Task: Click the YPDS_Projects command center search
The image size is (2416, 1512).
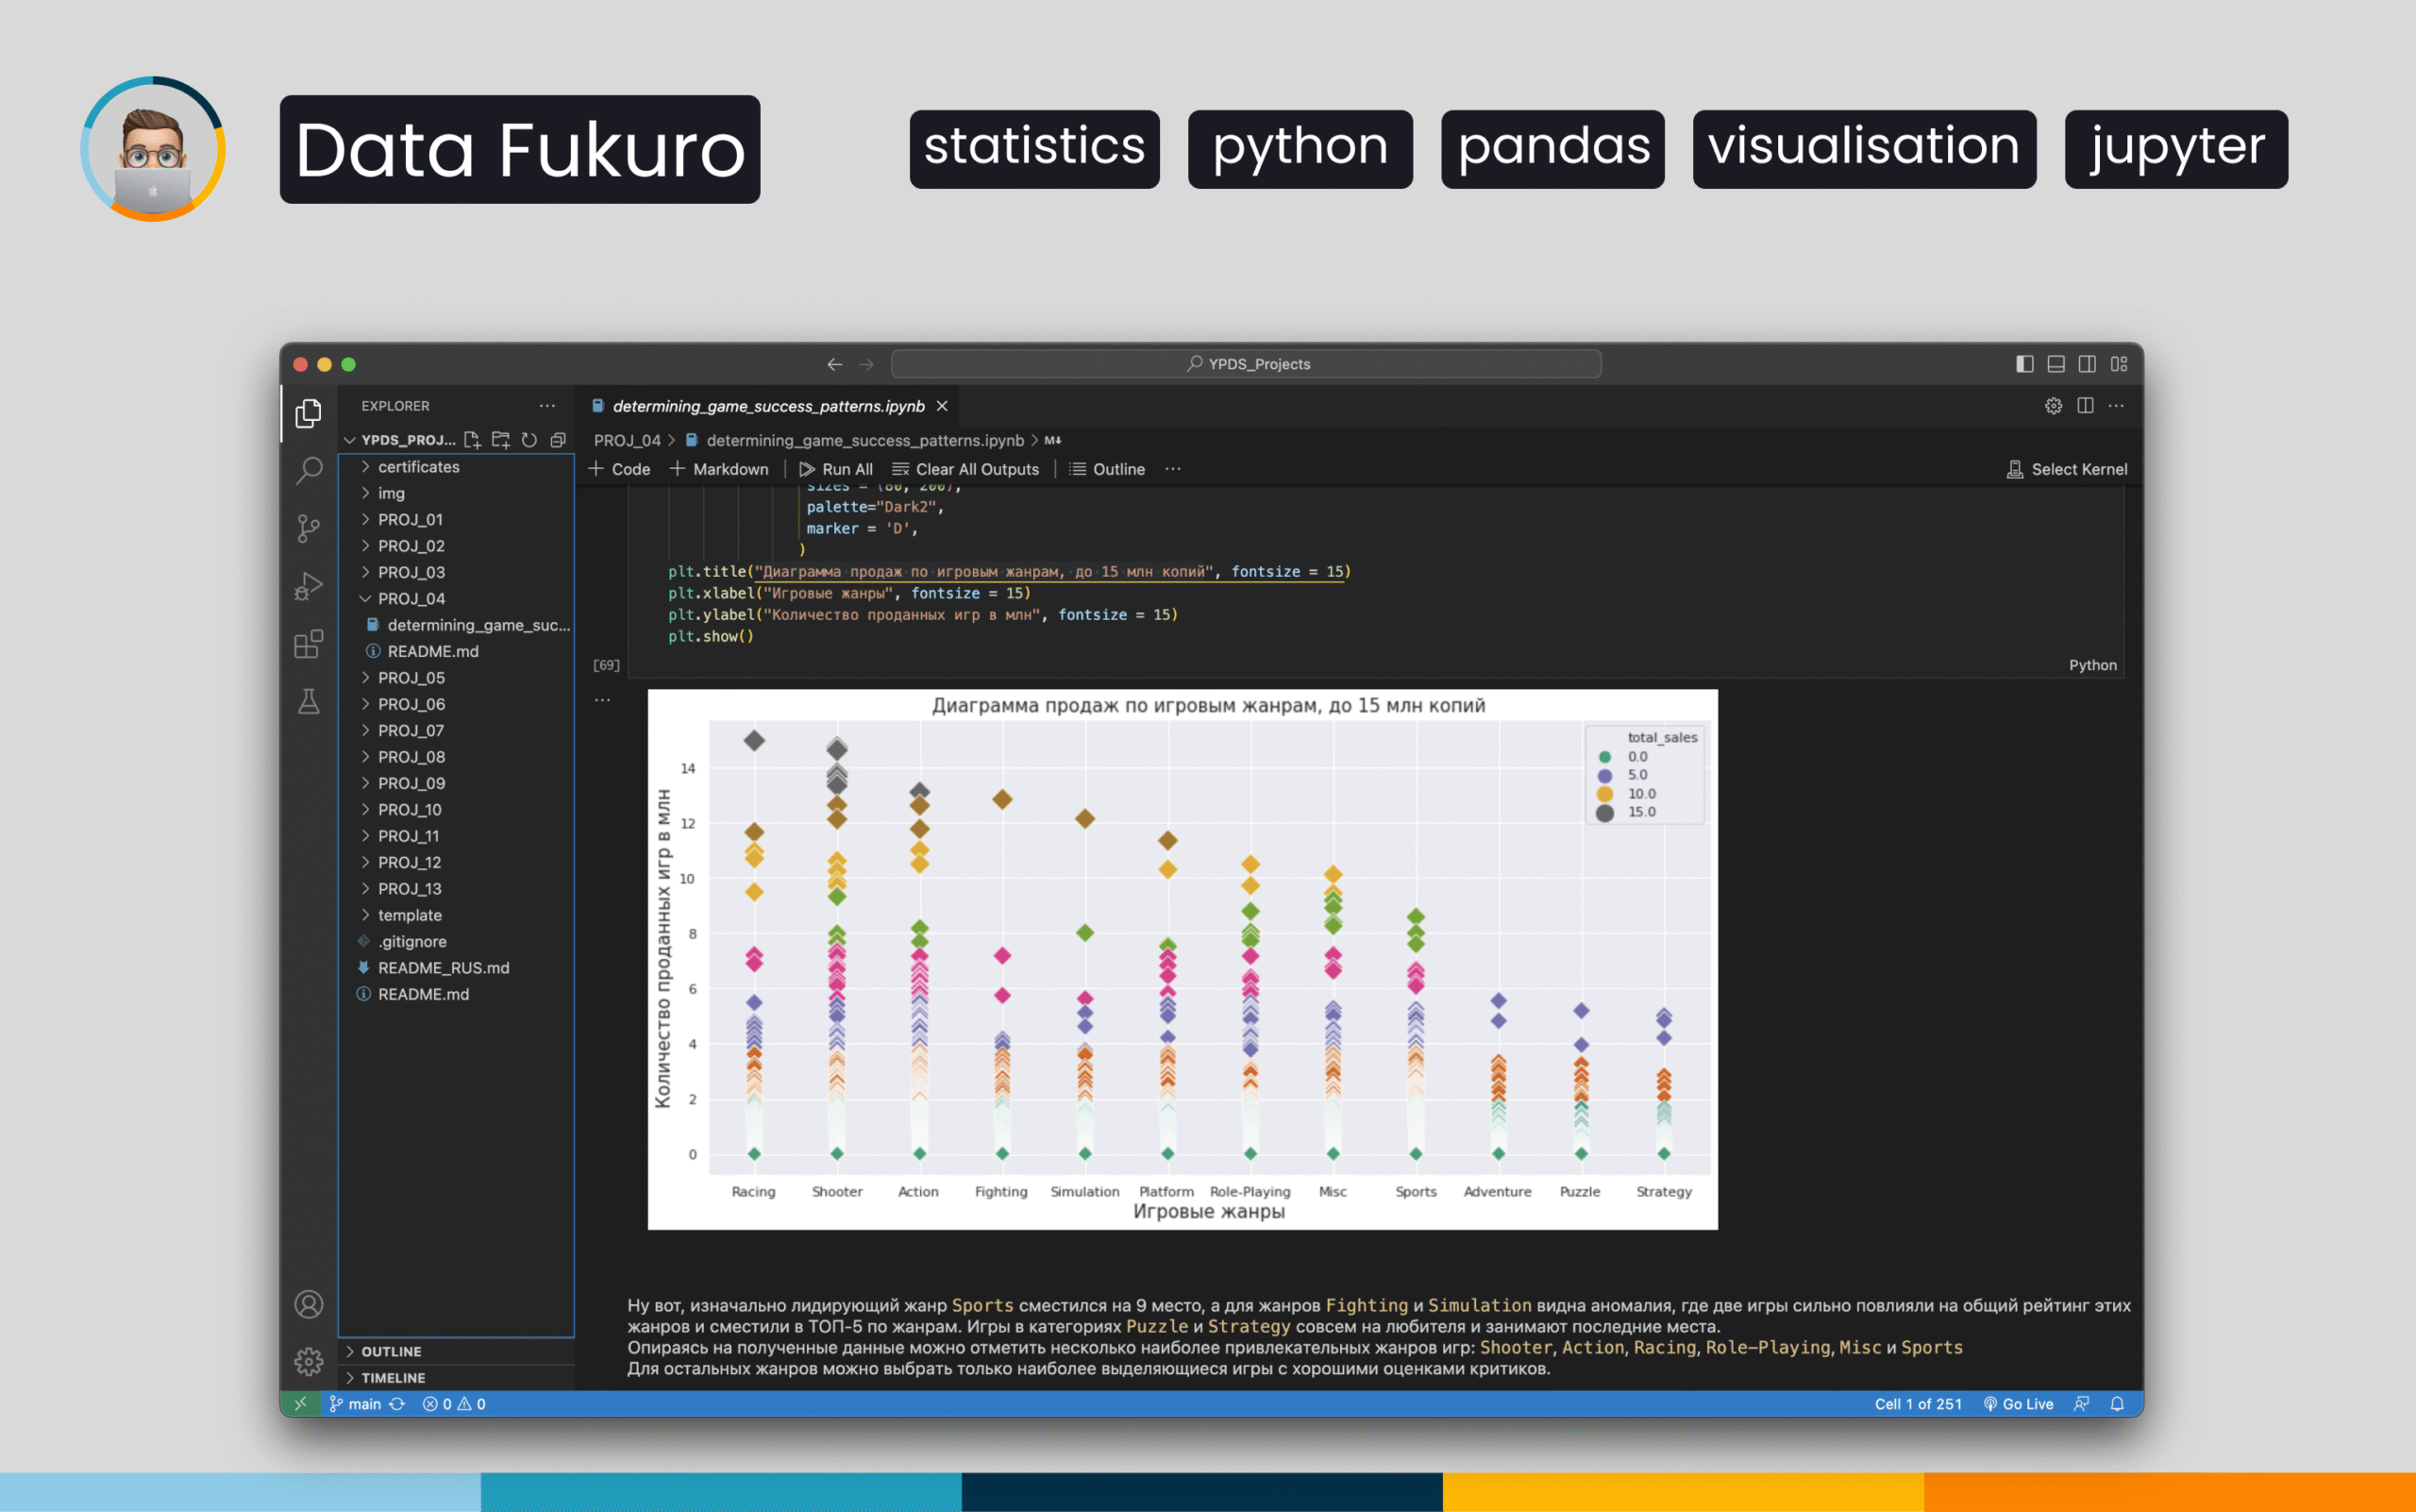Action: [1246, 364]
